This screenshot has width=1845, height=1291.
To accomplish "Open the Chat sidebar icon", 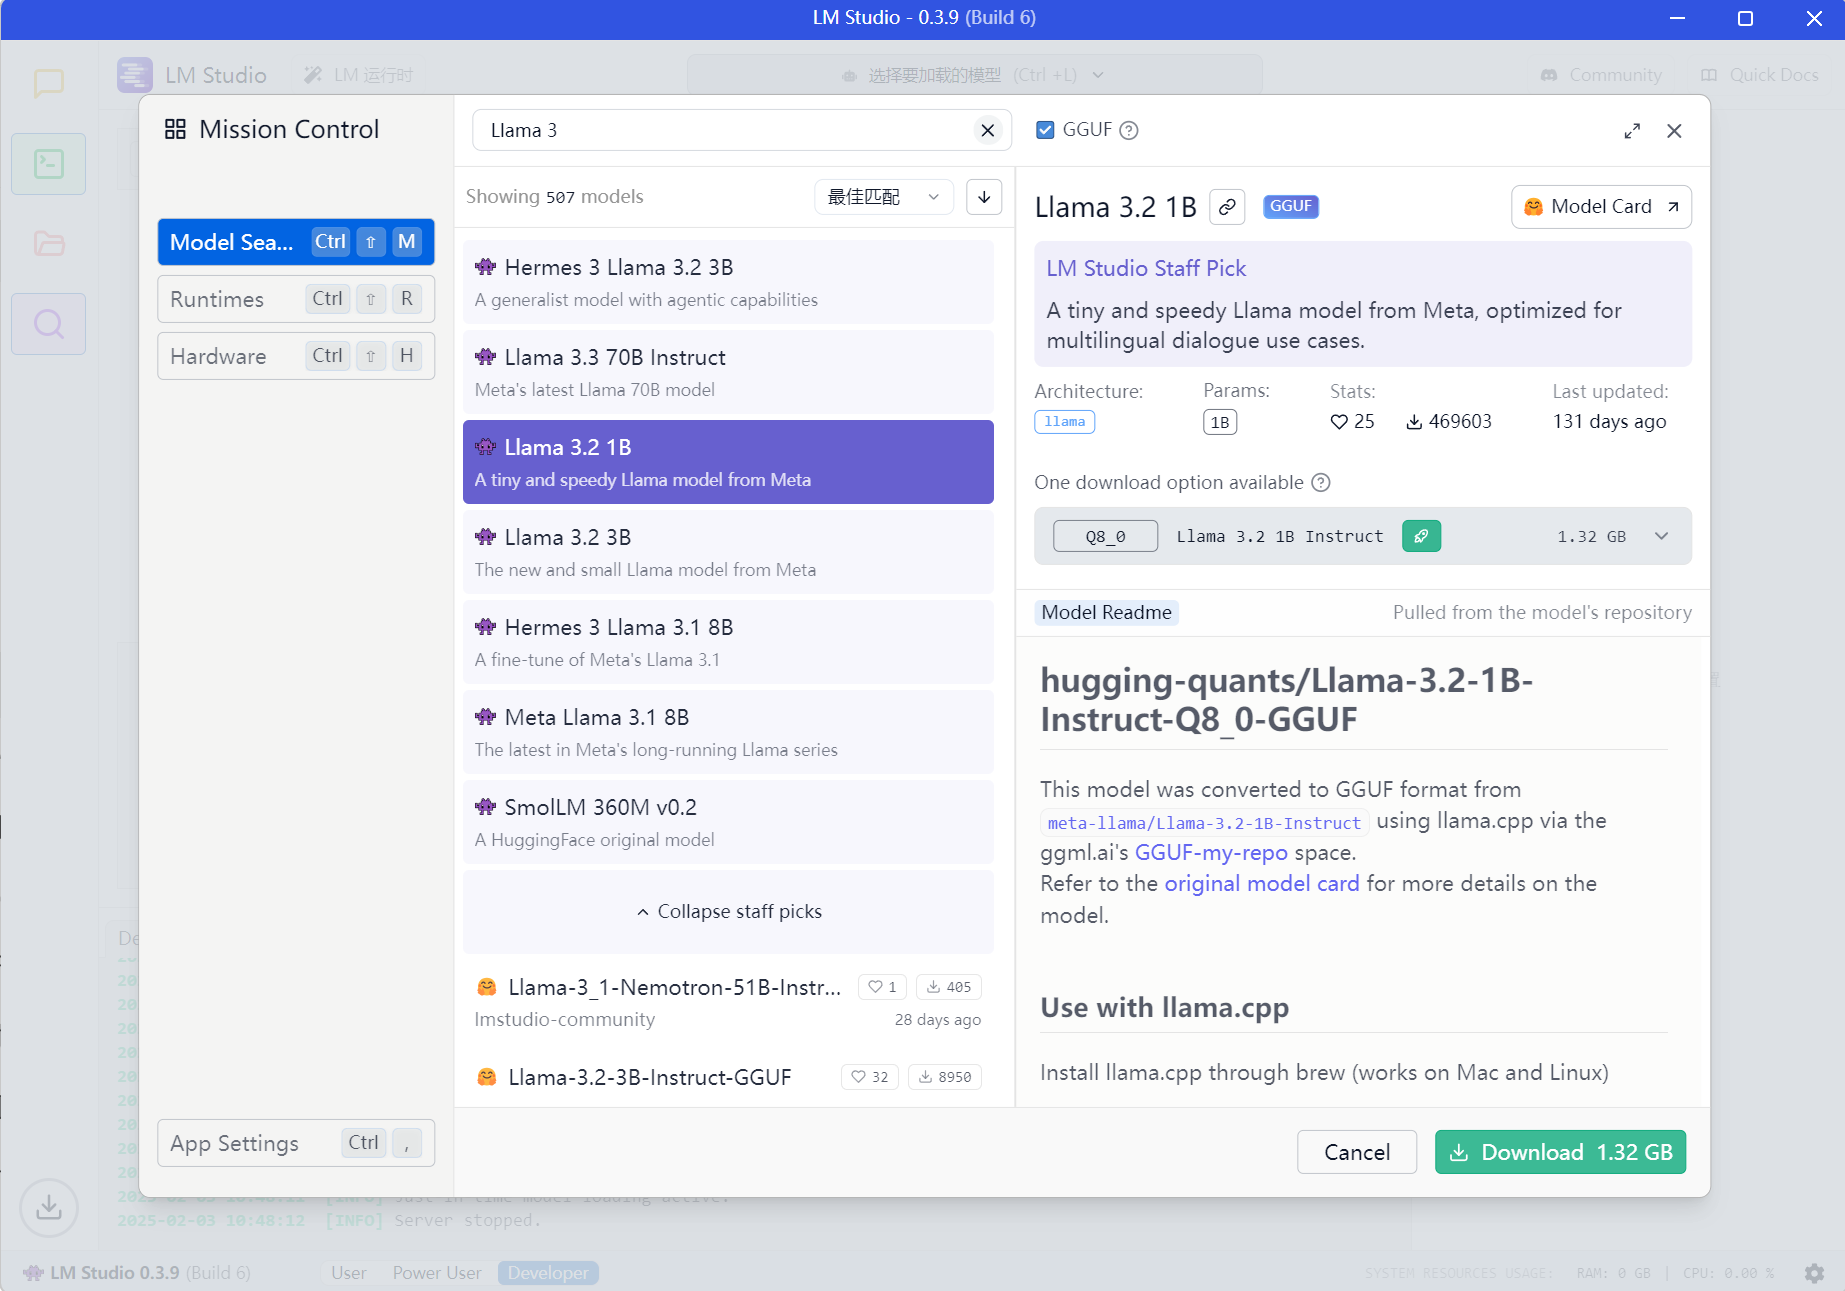I will pos(48,83).
